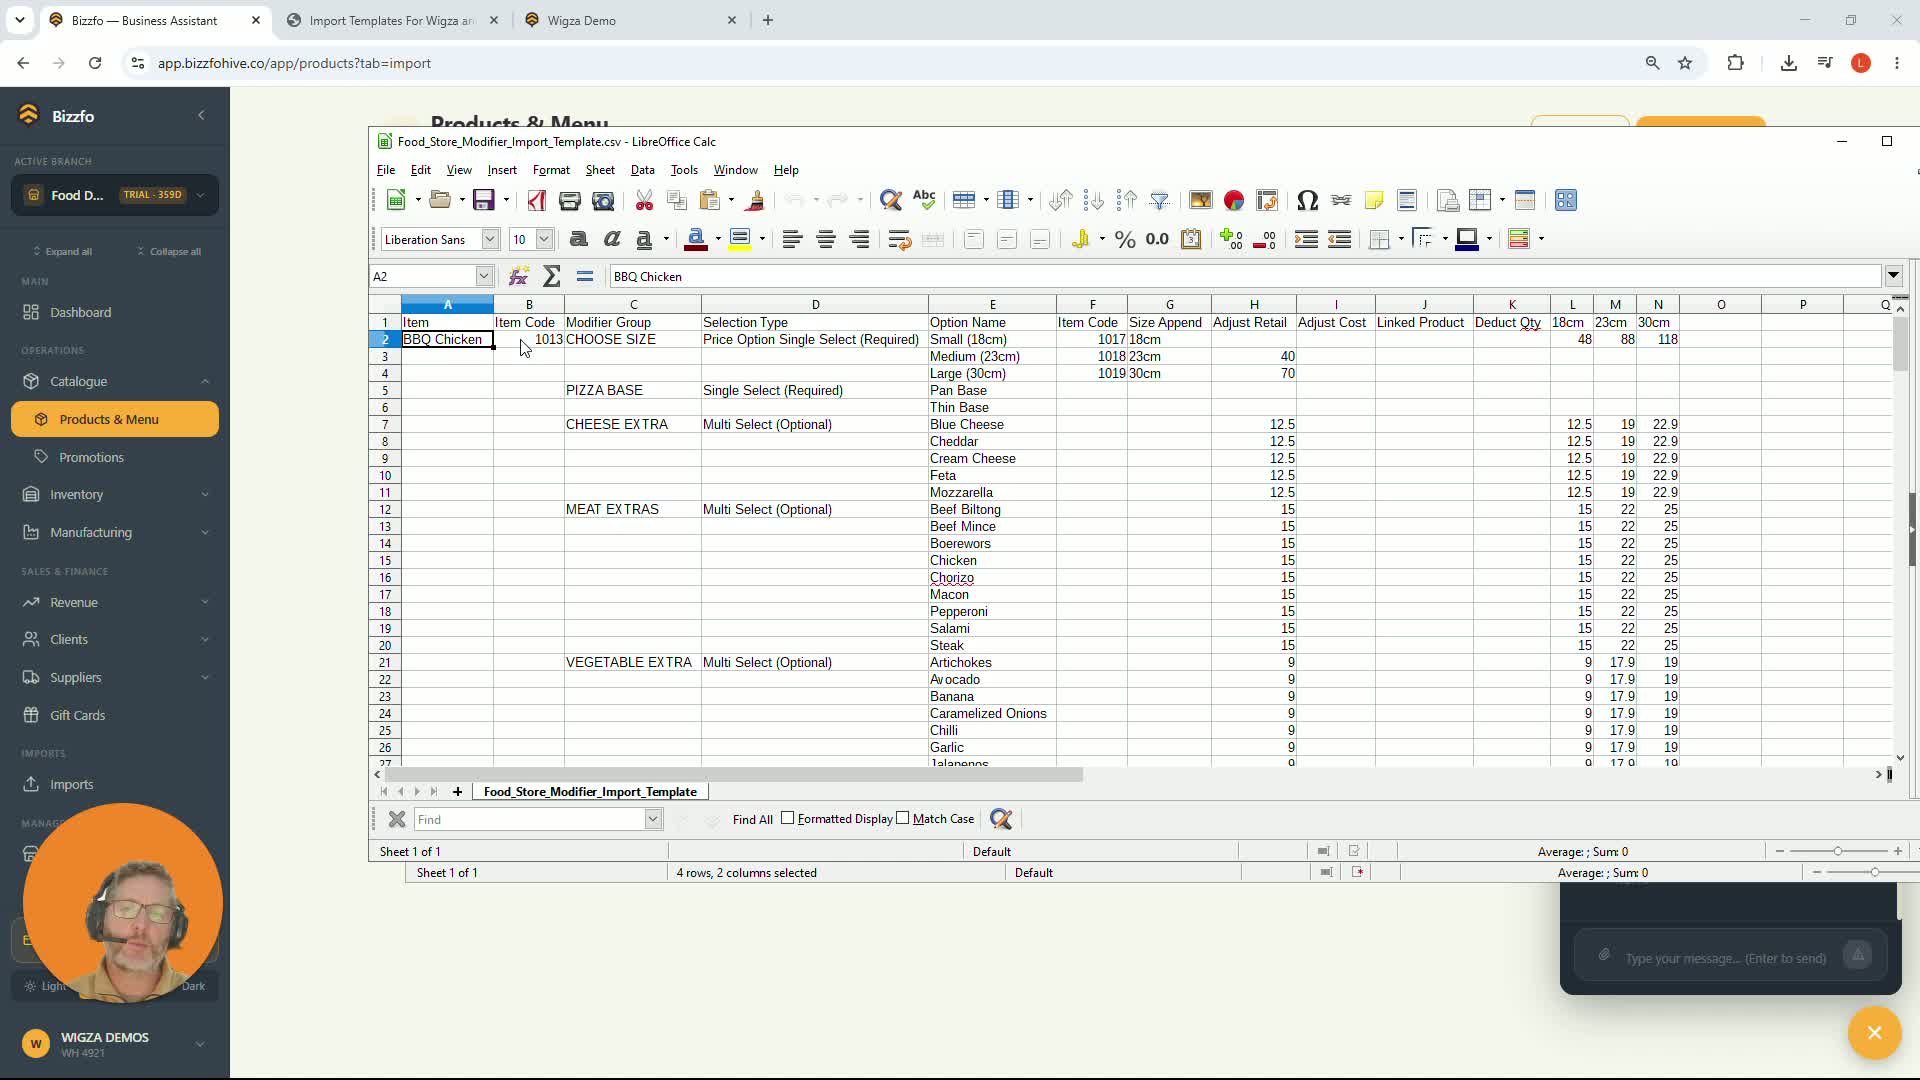
Task: Expand Manufacturing section in sidebar
Action: point(116,532)
